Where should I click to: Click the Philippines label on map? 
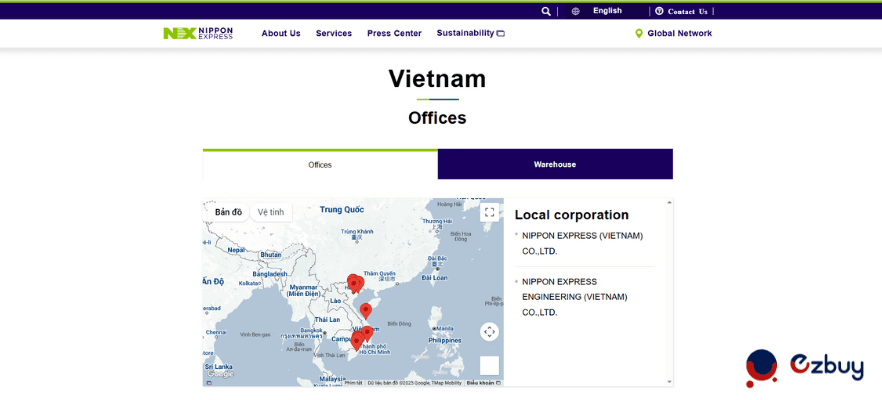click(x=444, y=340)
